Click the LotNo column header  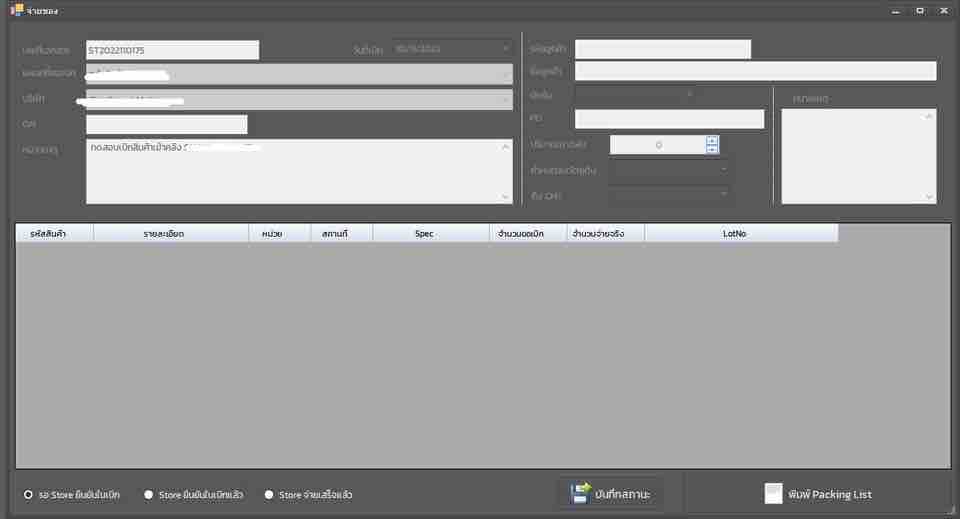click(741, 233)
